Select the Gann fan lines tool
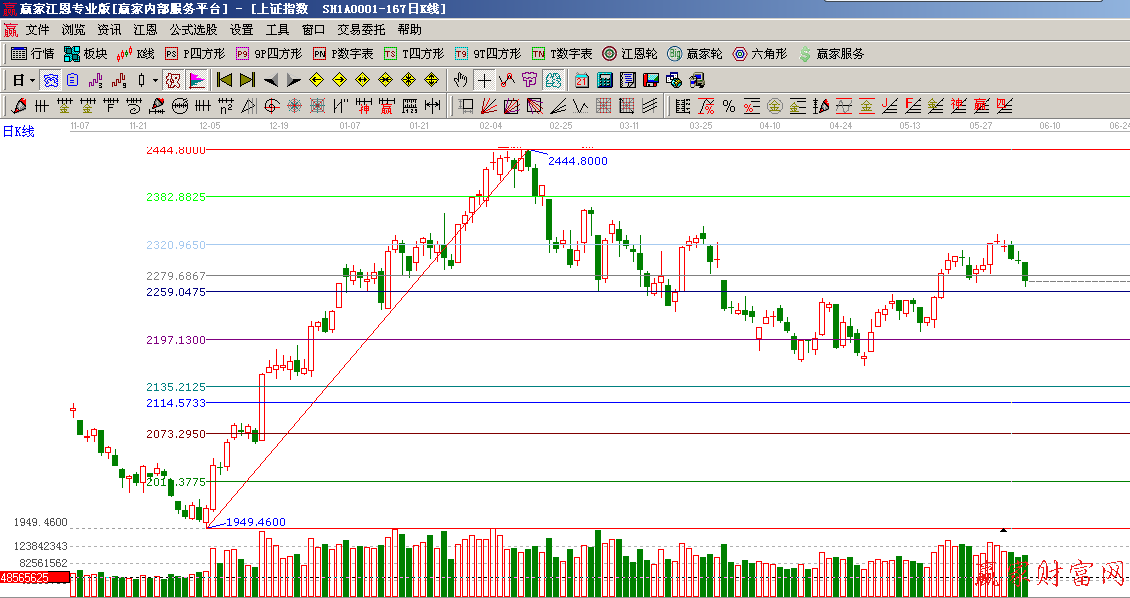 coord(489,106)
